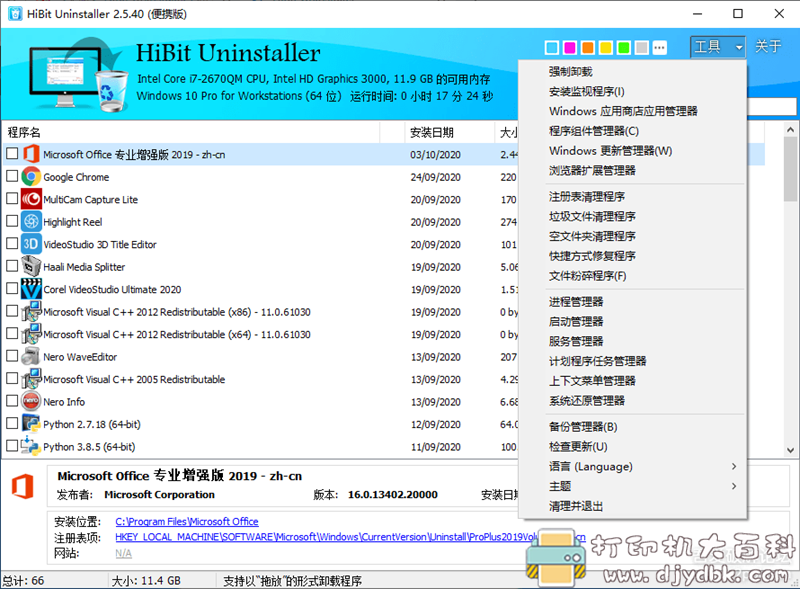Open 系统还原管理器 menu entry
The height and width of the screenshot is (589, 800).
(633, 401)
